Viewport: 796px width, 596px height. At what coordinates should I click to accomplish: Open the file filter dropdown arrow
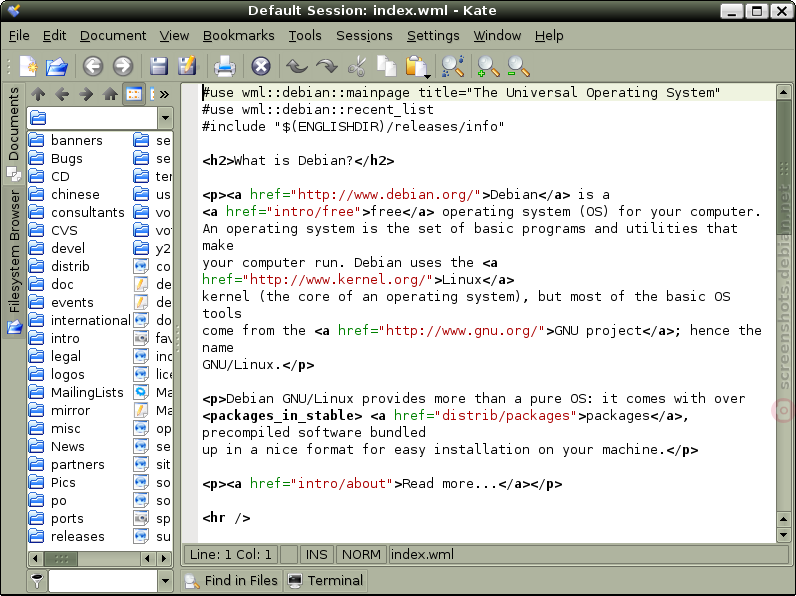point(165,581)
